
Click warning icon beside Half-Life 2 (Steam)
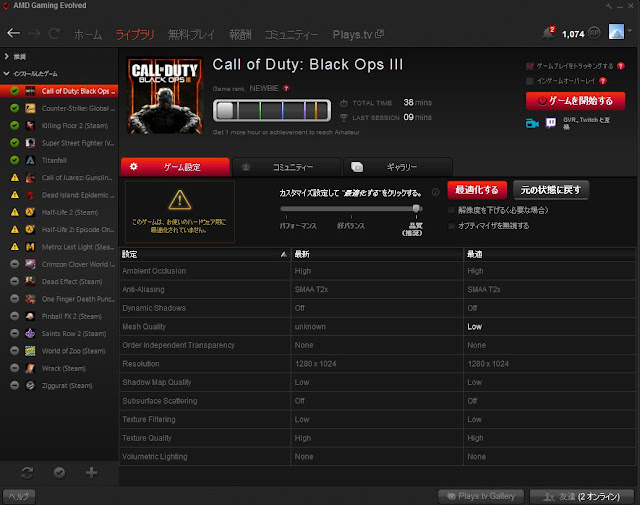click(x=15, y=212)
